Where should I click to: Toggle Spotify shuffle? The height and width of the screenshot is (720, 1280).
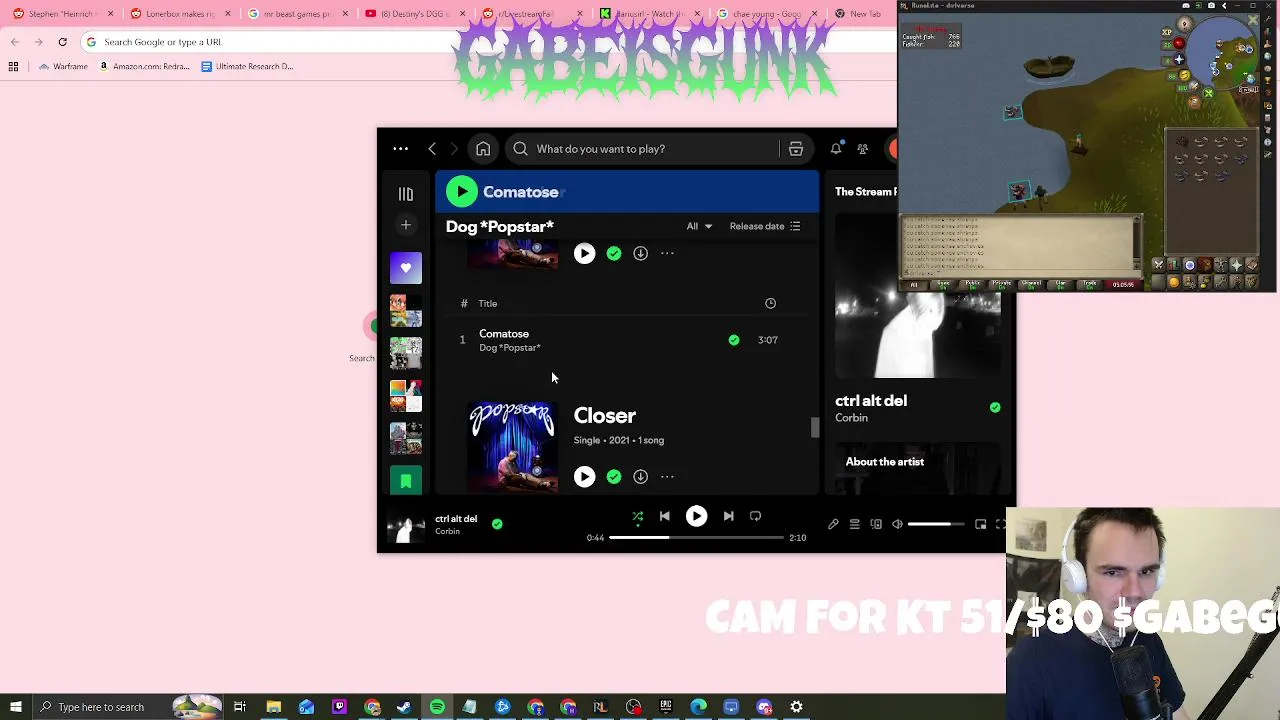coord(637,516)
